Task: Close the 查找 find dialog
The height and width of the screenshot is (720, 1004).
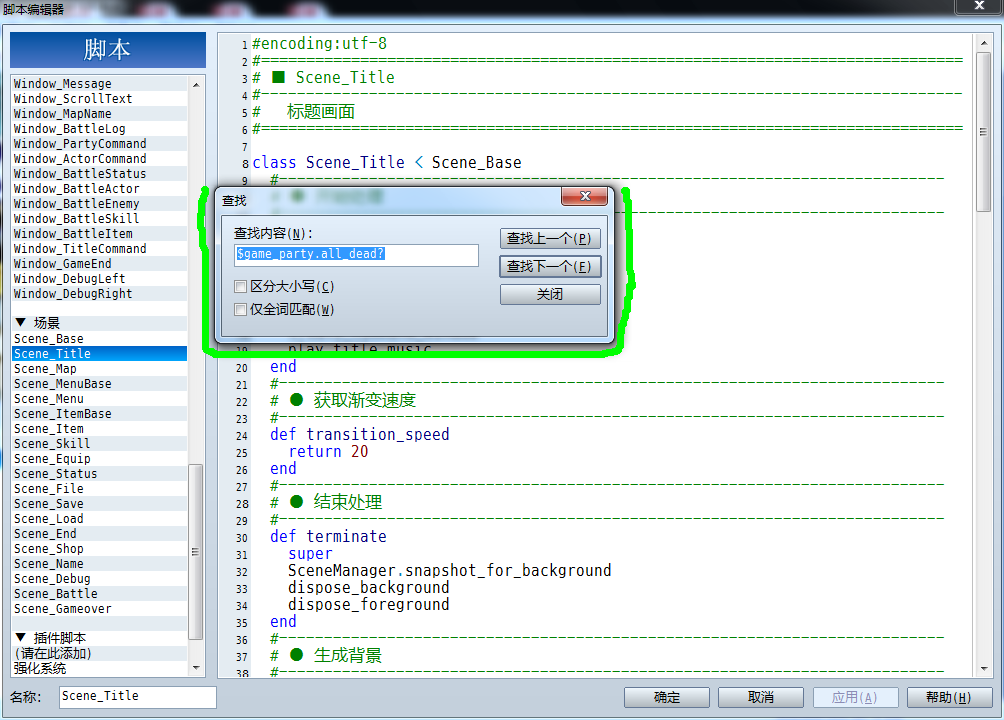Action: [584, 196]
